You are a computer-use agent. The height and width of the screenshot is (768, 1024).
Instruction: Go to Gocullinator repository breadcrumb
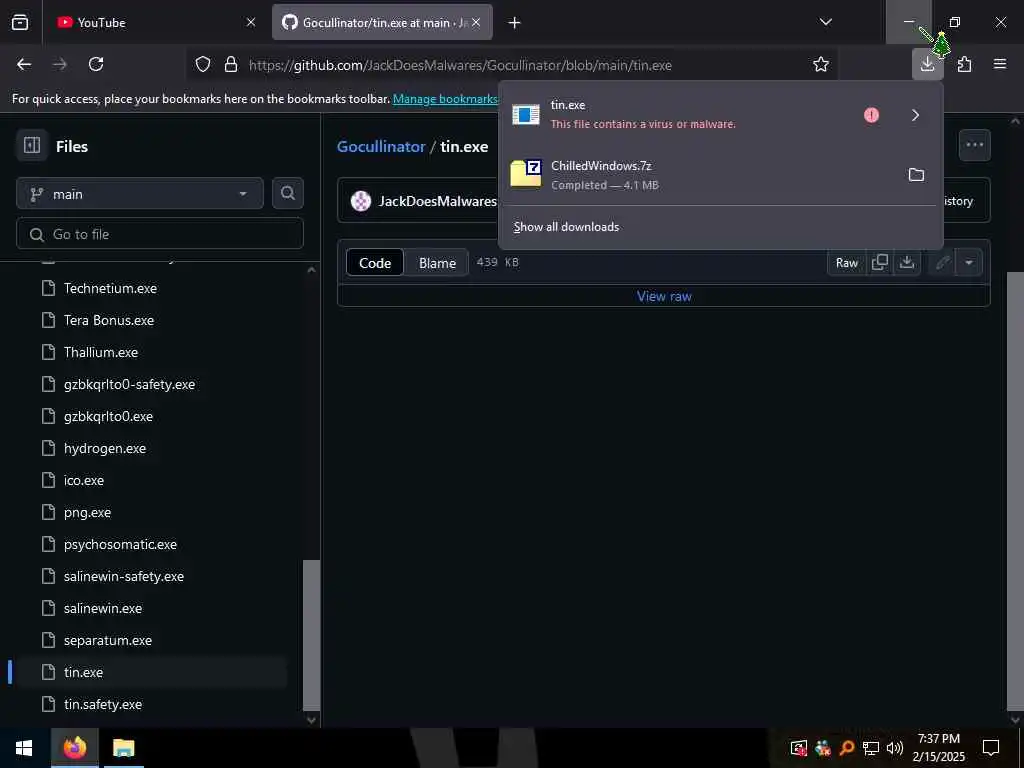click(x=381, y=146)
